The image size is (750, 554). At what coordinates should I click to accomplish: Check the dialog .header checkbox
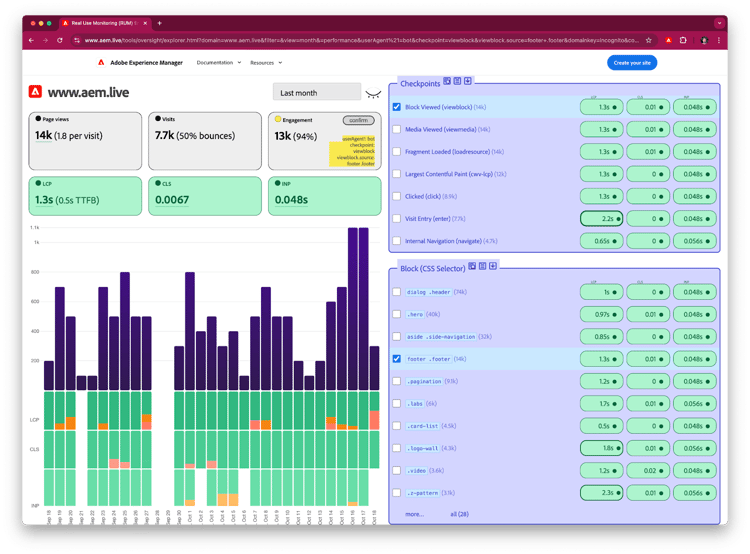397,292
